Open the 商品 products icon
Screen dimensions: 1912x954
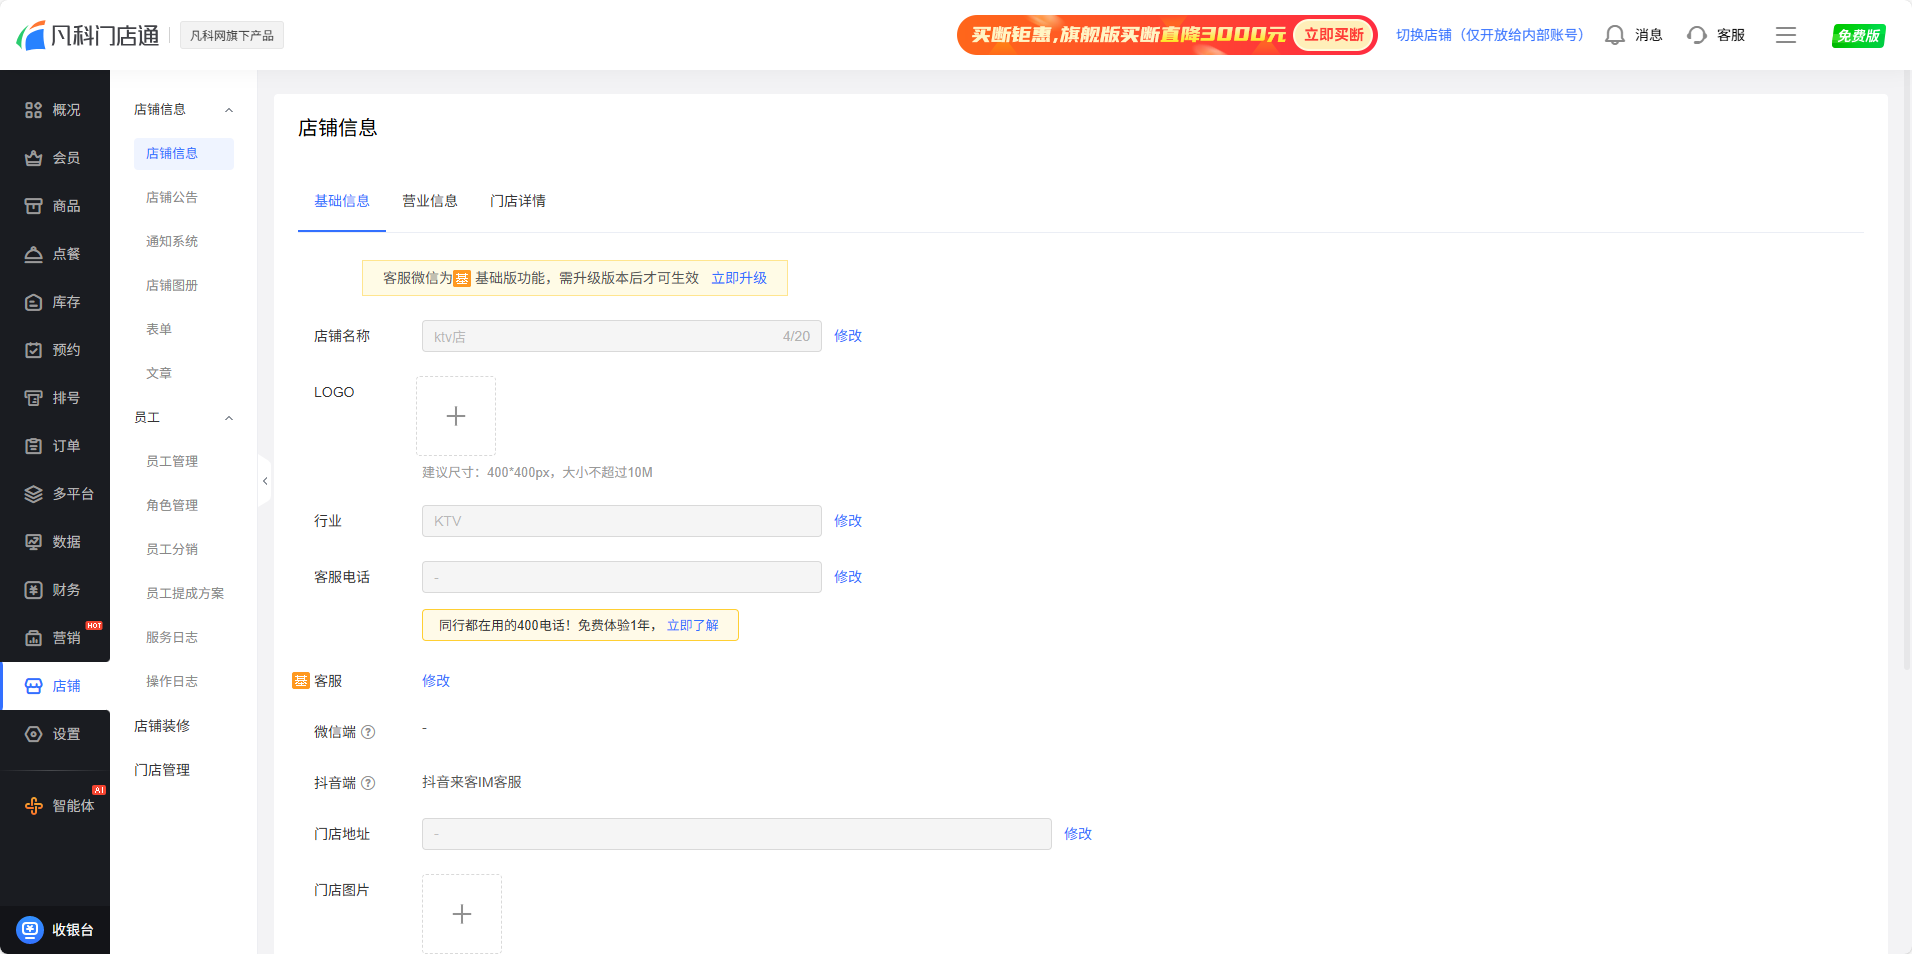point(33,206)
